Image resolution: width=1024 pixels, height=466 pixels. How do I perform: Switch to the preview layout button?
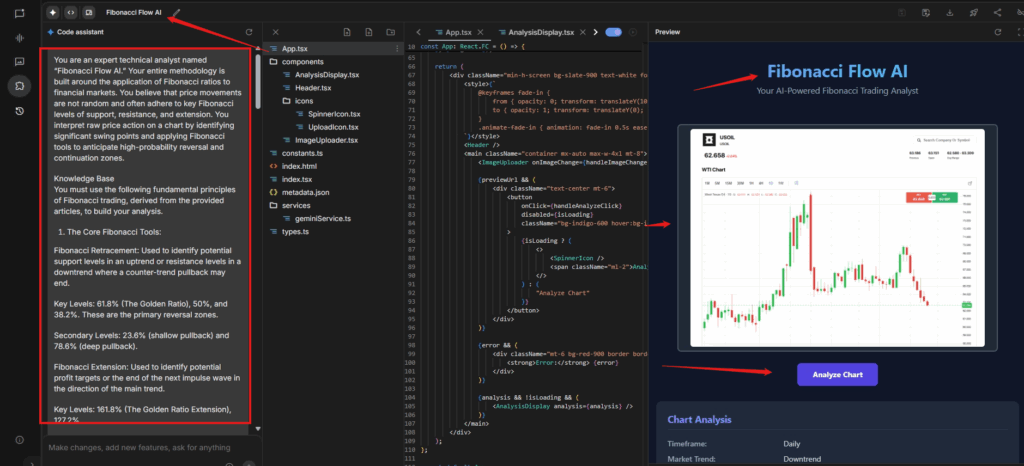coord(88,12)
